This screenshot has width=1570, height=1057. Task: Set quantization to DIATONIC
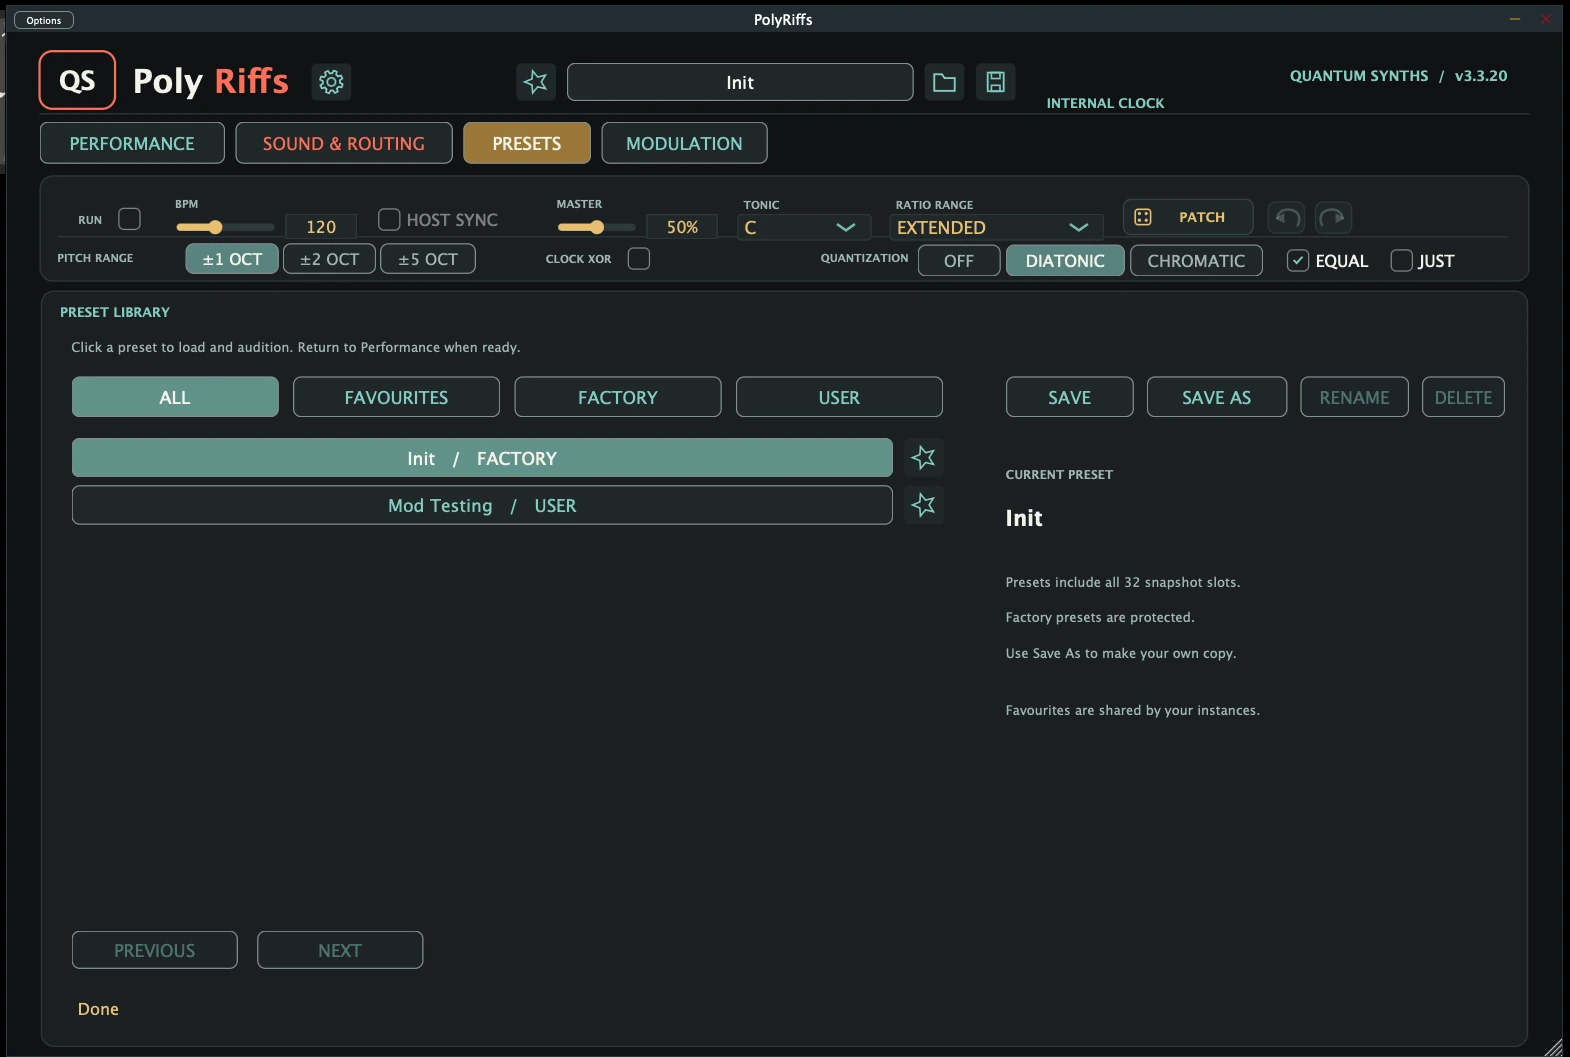coord(1065,261)
